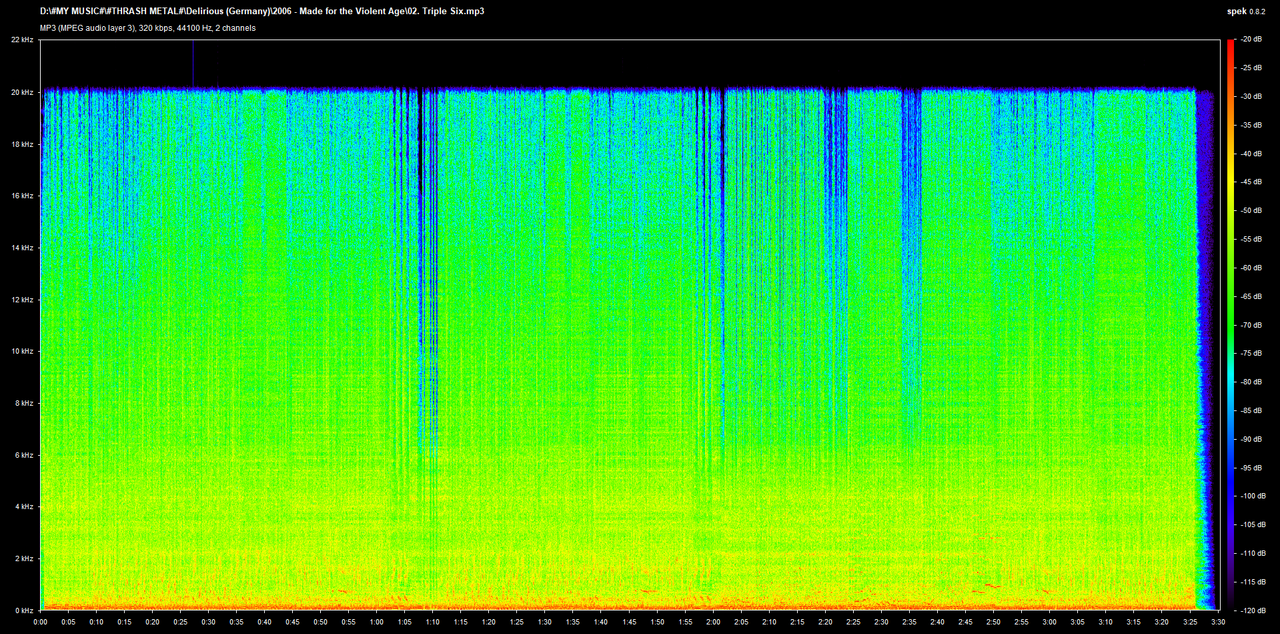Click the 18 kHz frequency axis label

point(23,144)
